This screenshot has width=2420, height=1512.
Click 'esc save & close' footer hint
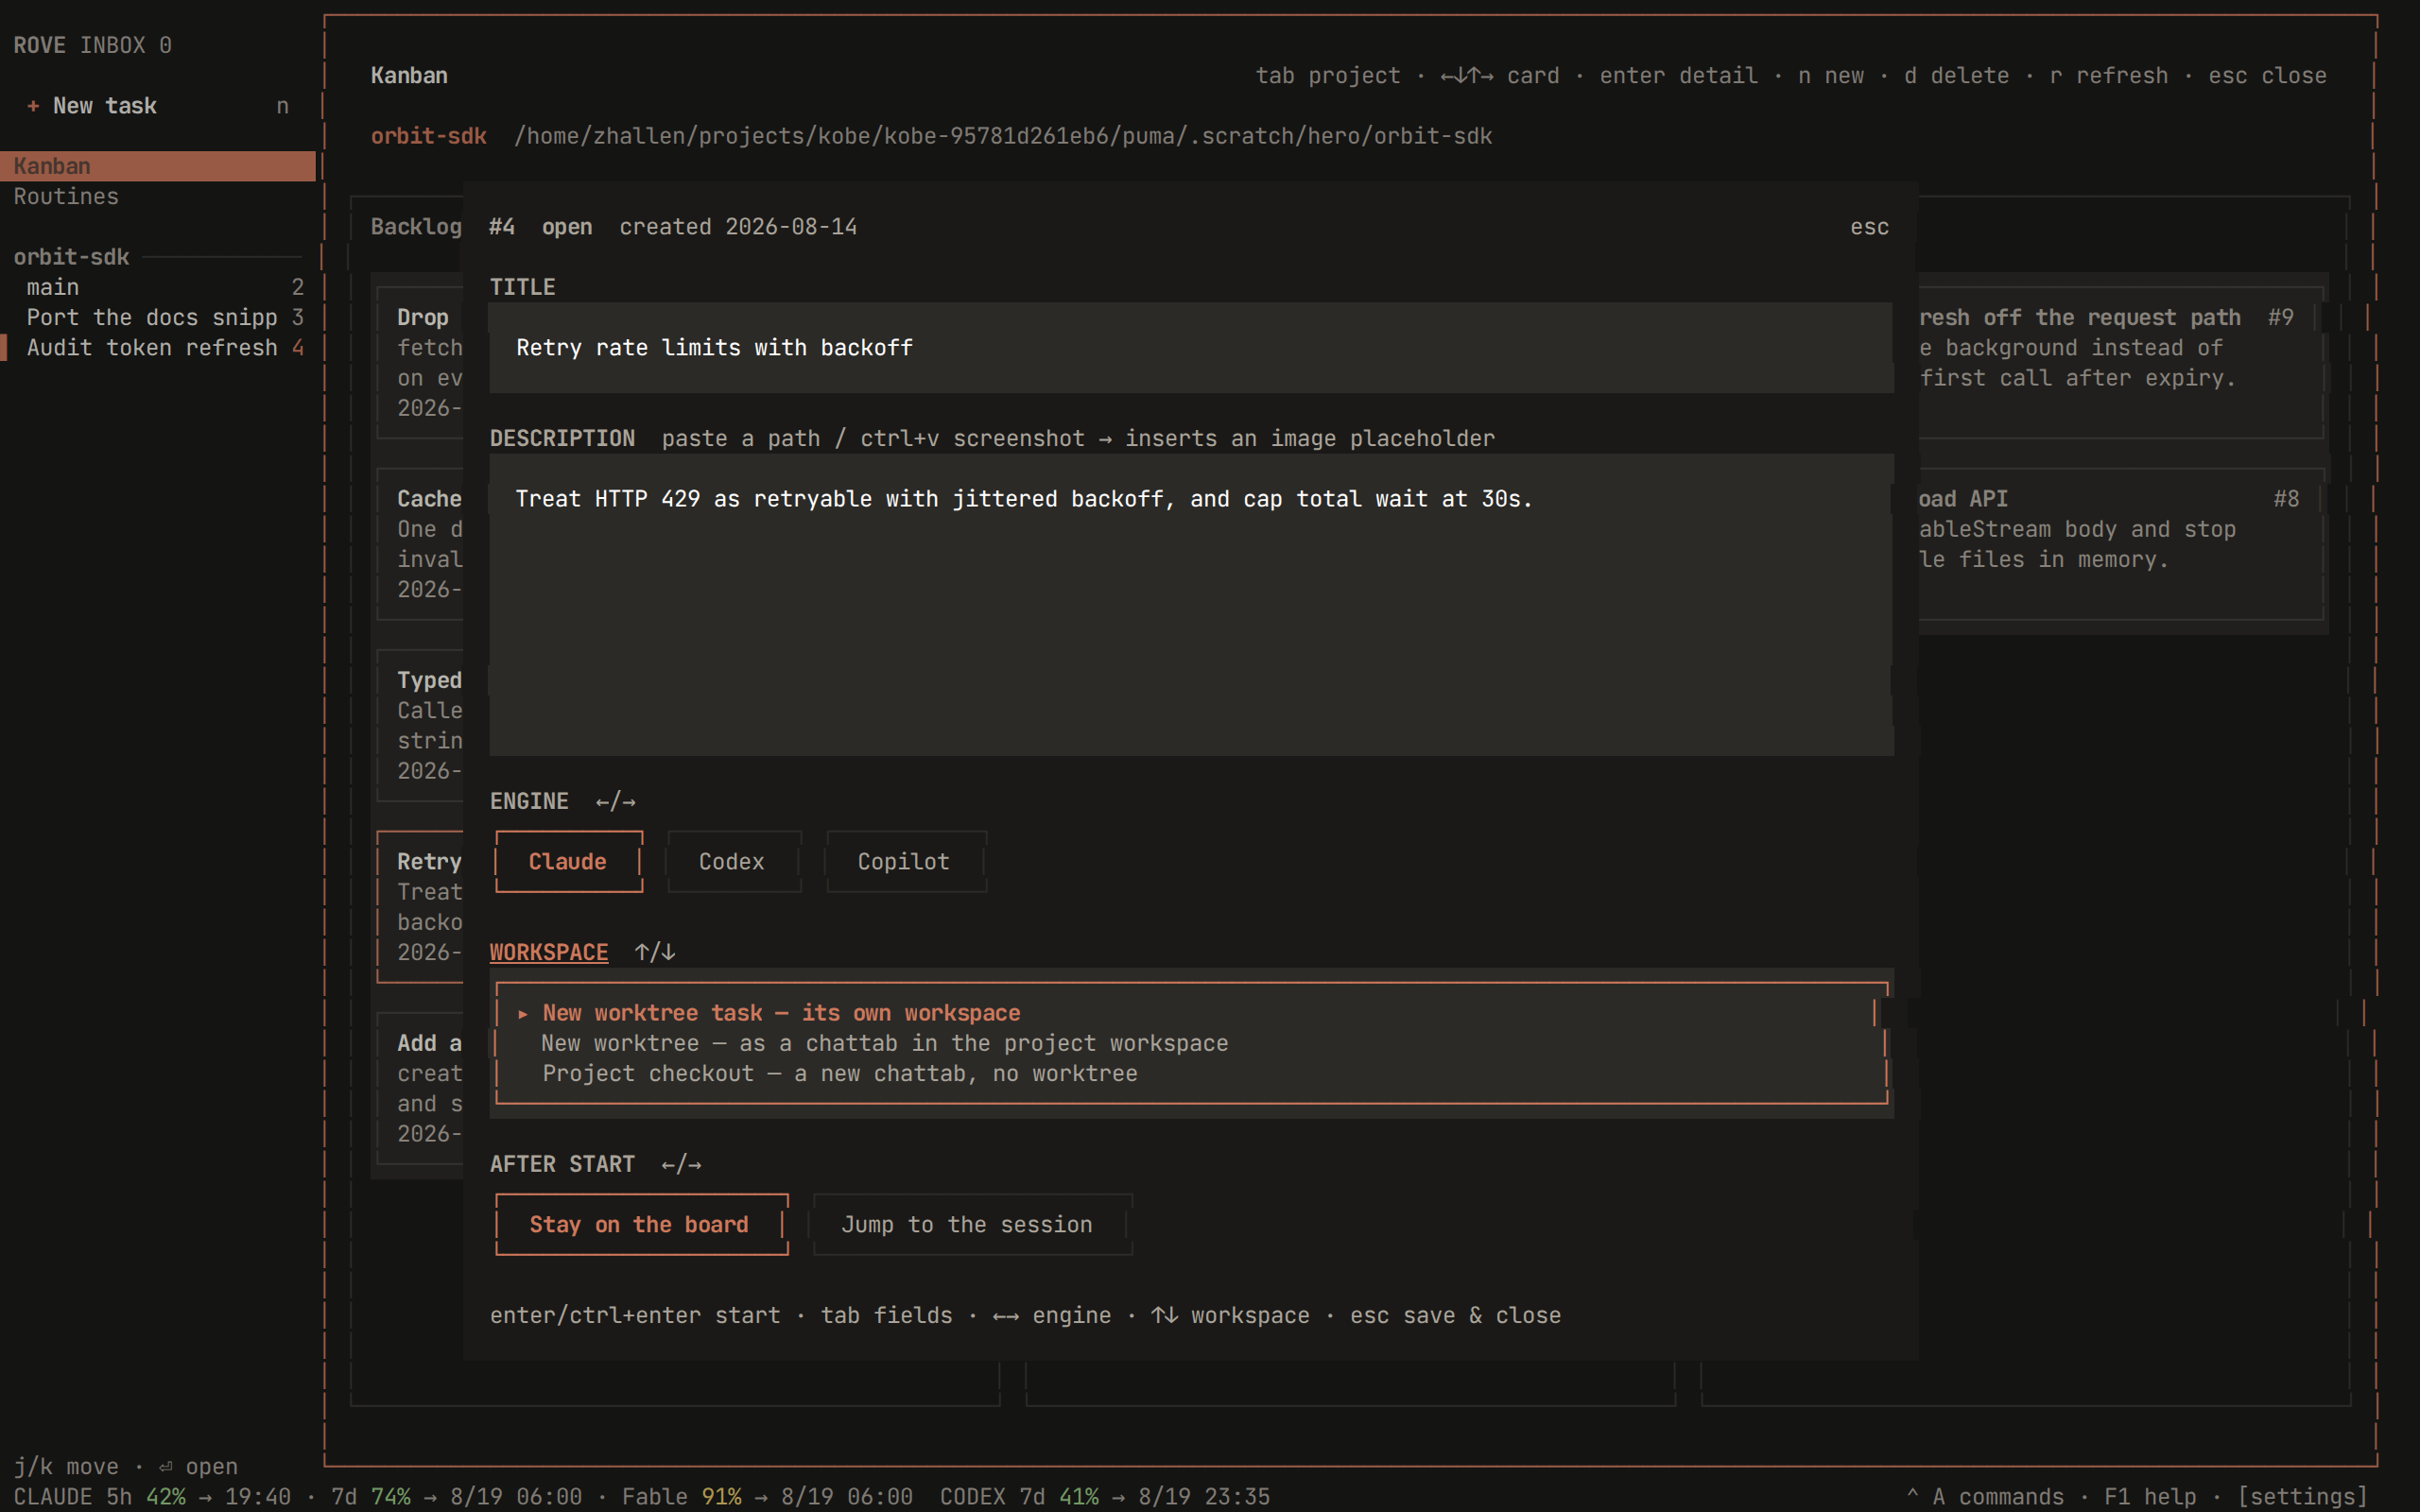1455,1315
